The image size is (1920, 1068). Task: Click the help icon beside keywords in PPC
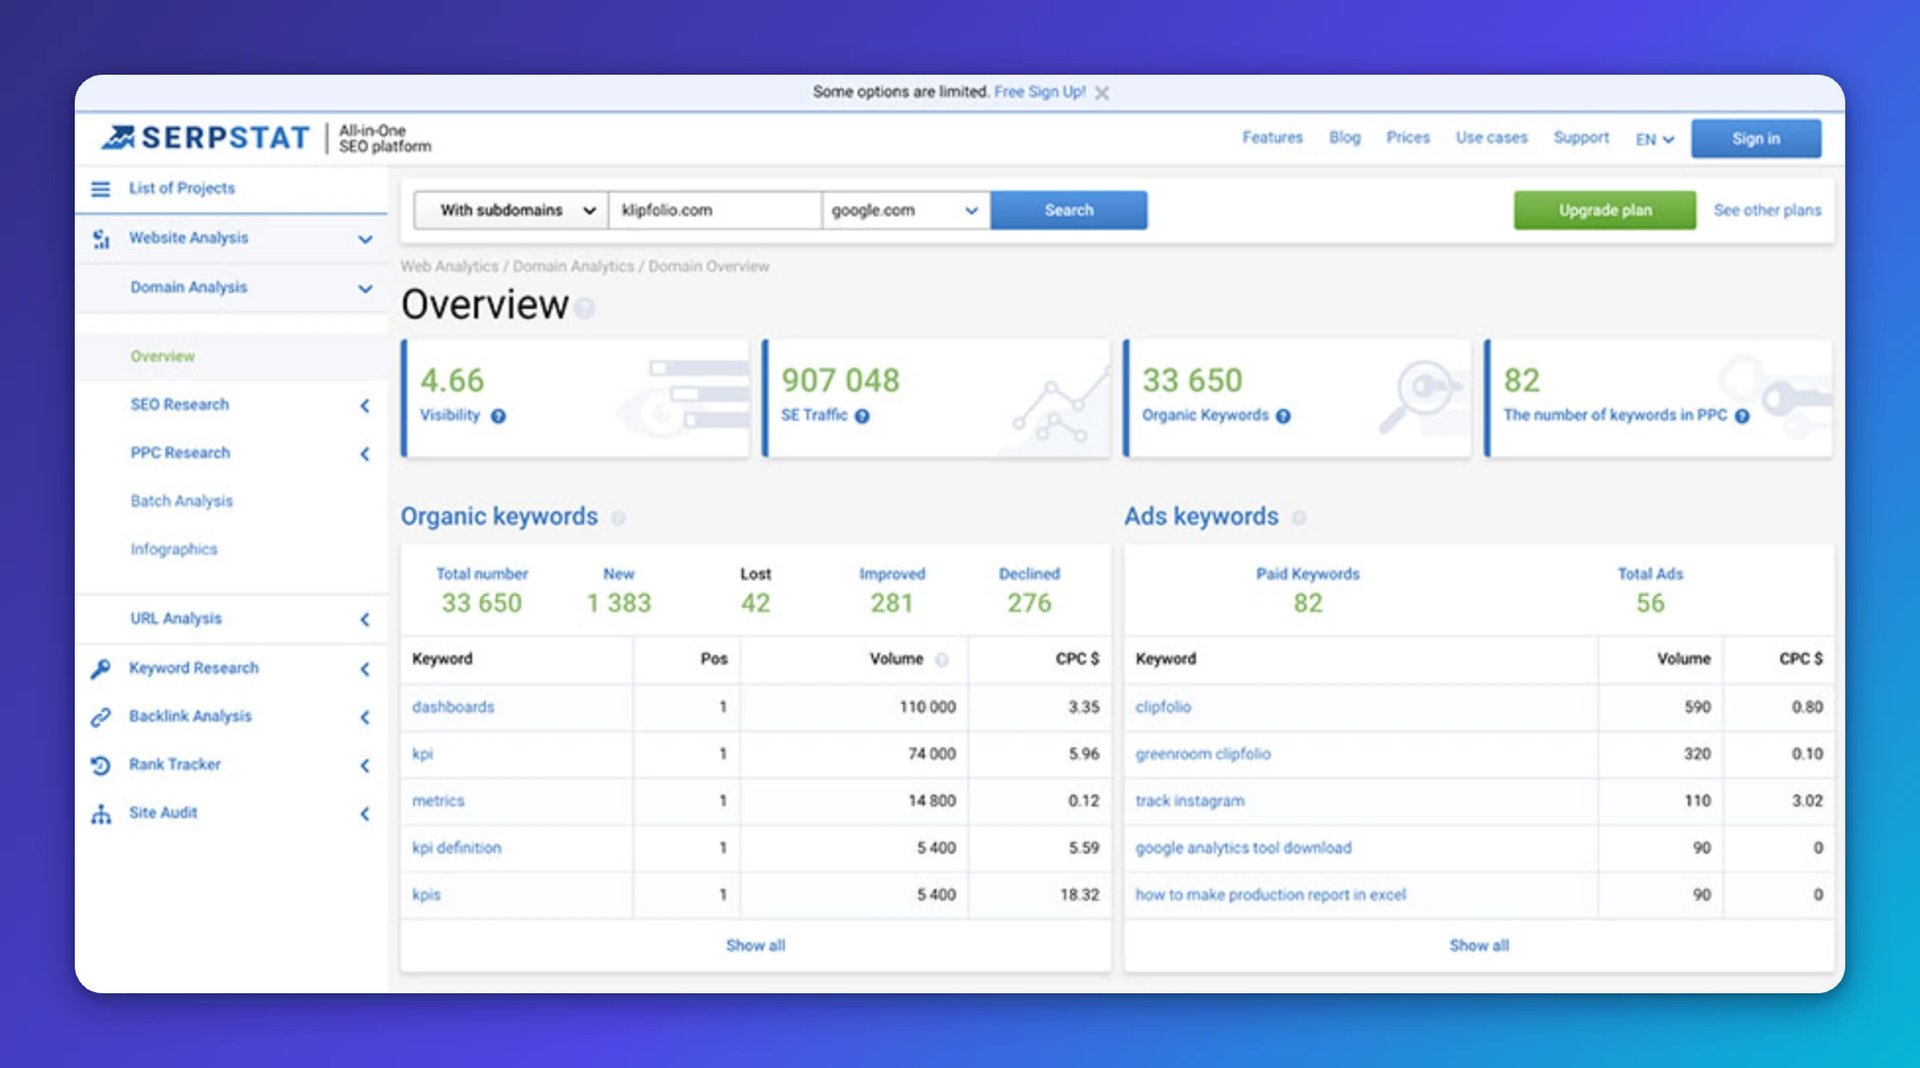point(1742,416)
